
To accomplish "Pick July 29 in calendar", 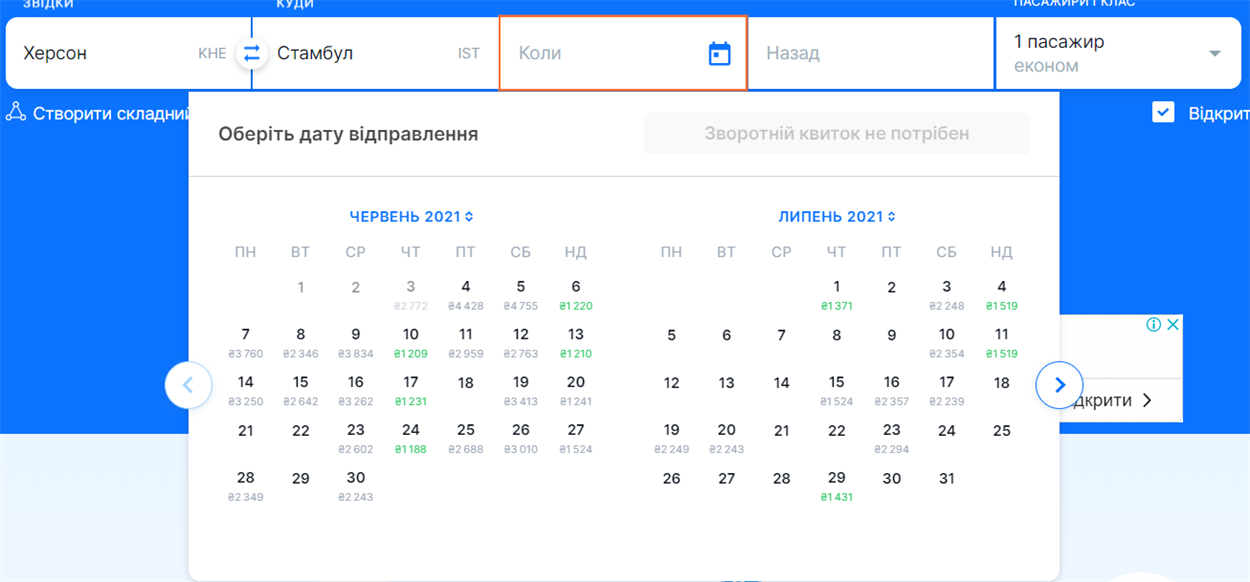I will (x=837, y=486).
